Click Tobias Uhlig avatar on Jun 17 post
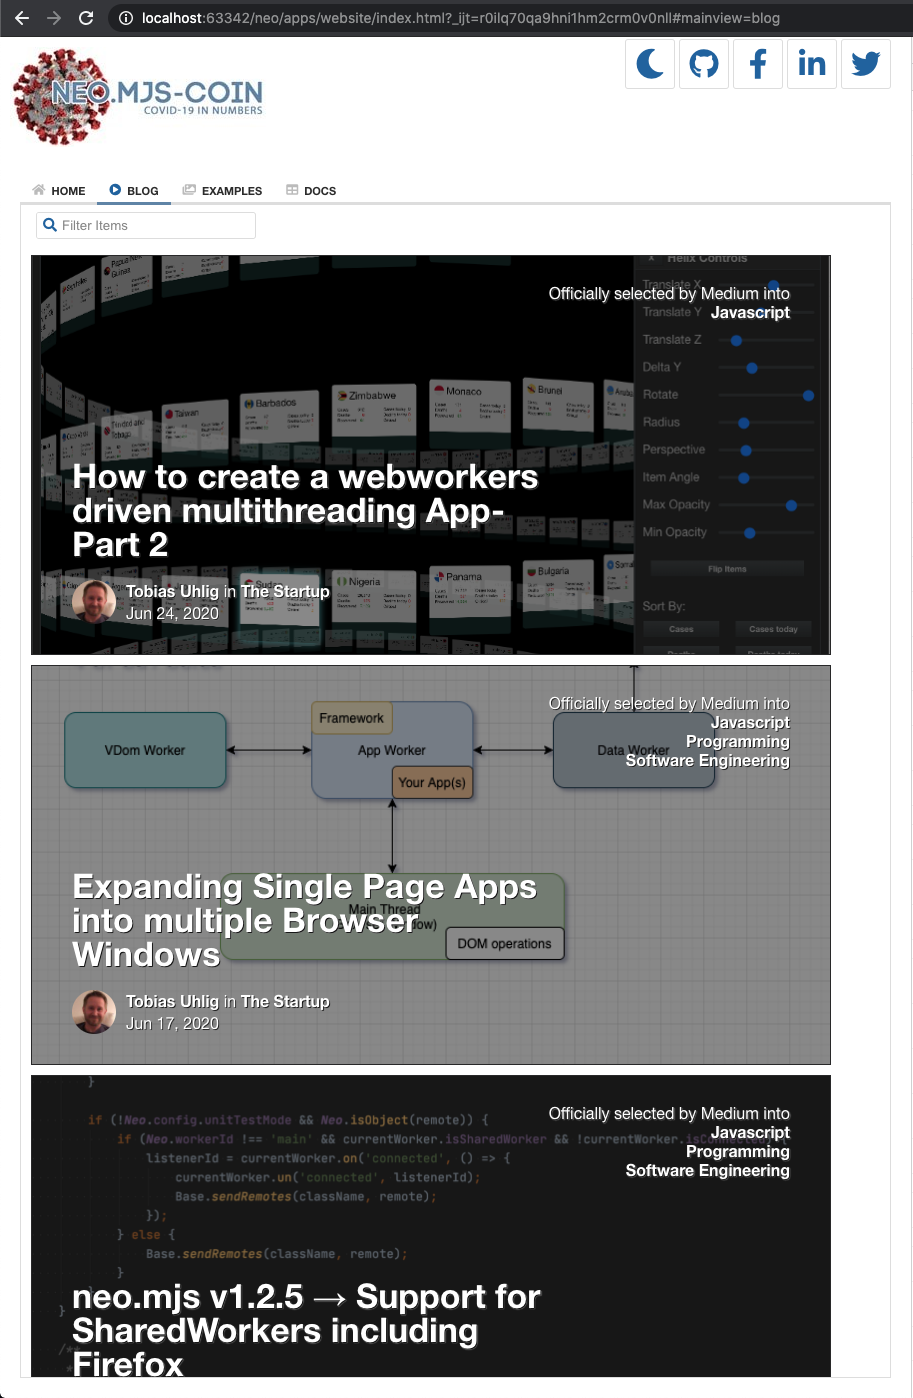The width and height of the screenshot is (913, 1398). pos(94,1012)
